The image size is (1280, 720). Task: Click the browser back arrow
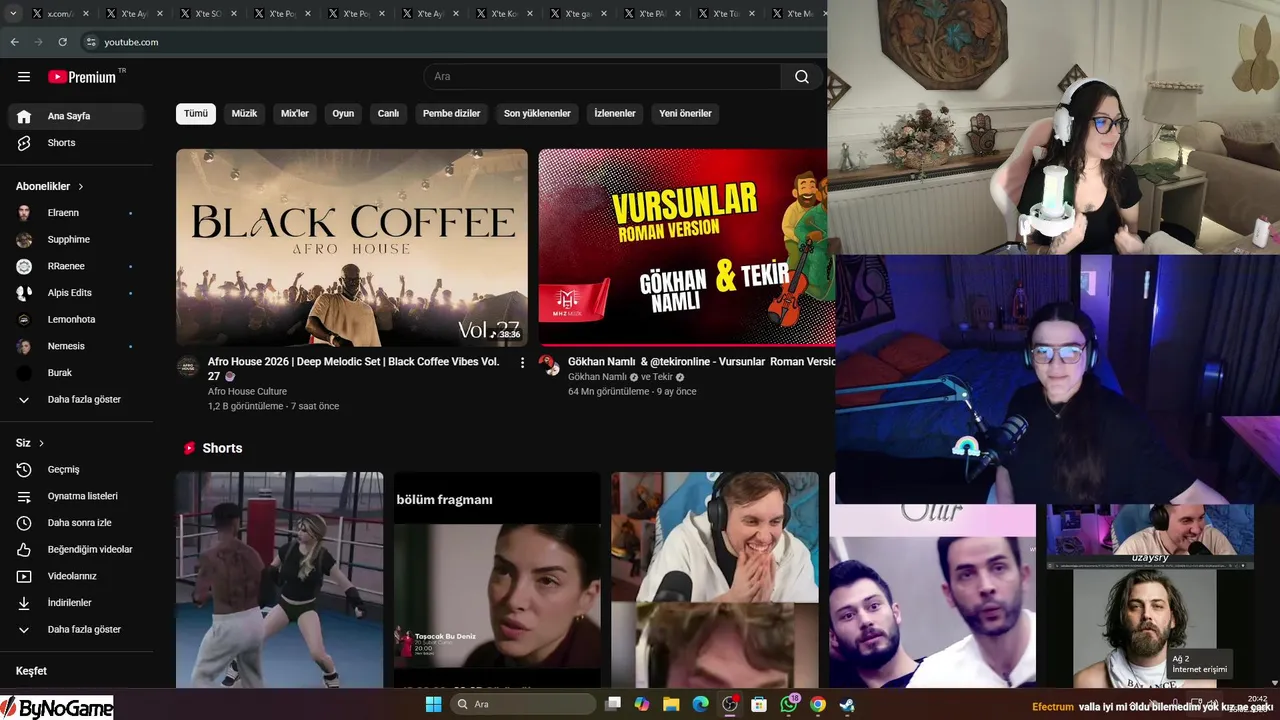14,42
